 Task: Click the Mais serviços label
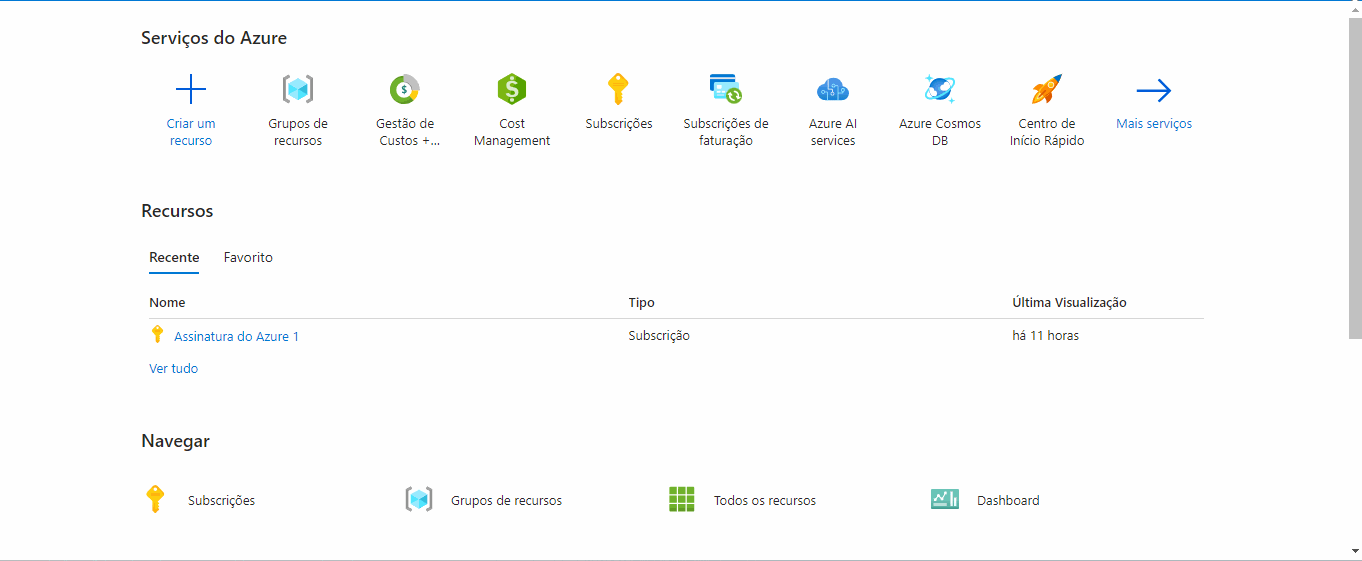click(x=1154, y=124)
